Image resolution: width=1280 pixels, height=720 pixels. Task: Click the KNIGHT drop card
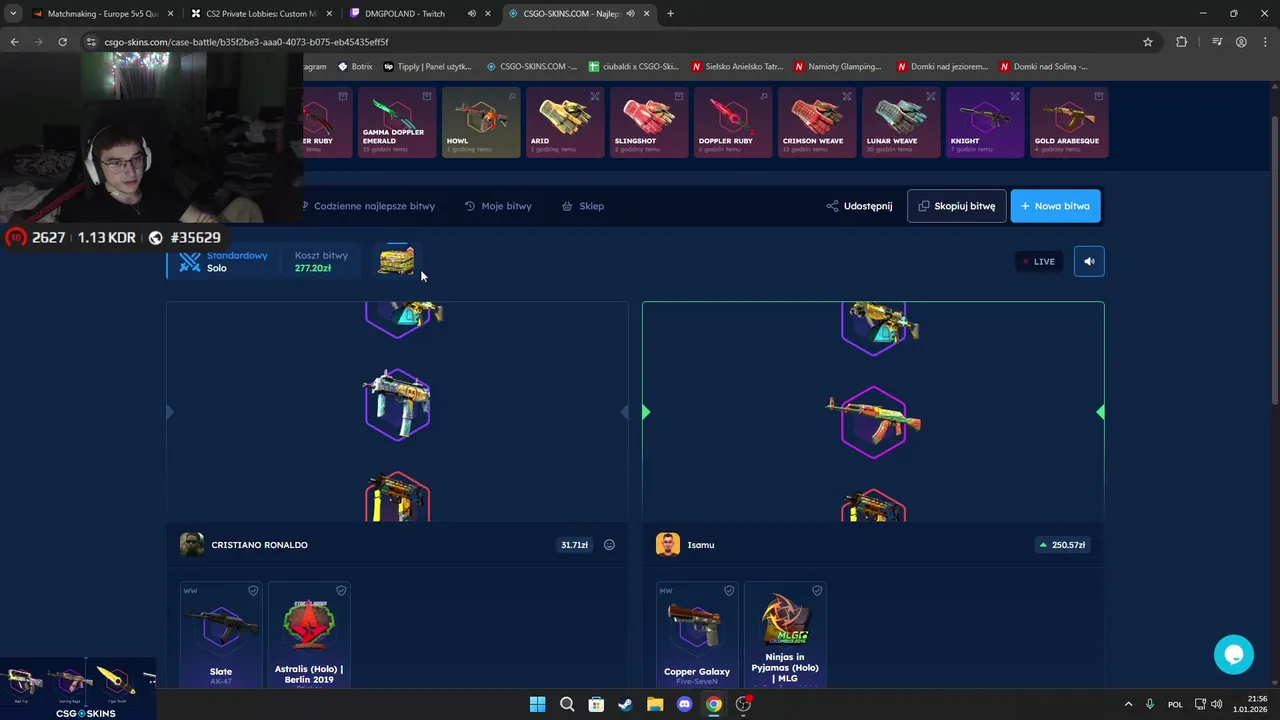pyautogui.click(x=985, y=122)
